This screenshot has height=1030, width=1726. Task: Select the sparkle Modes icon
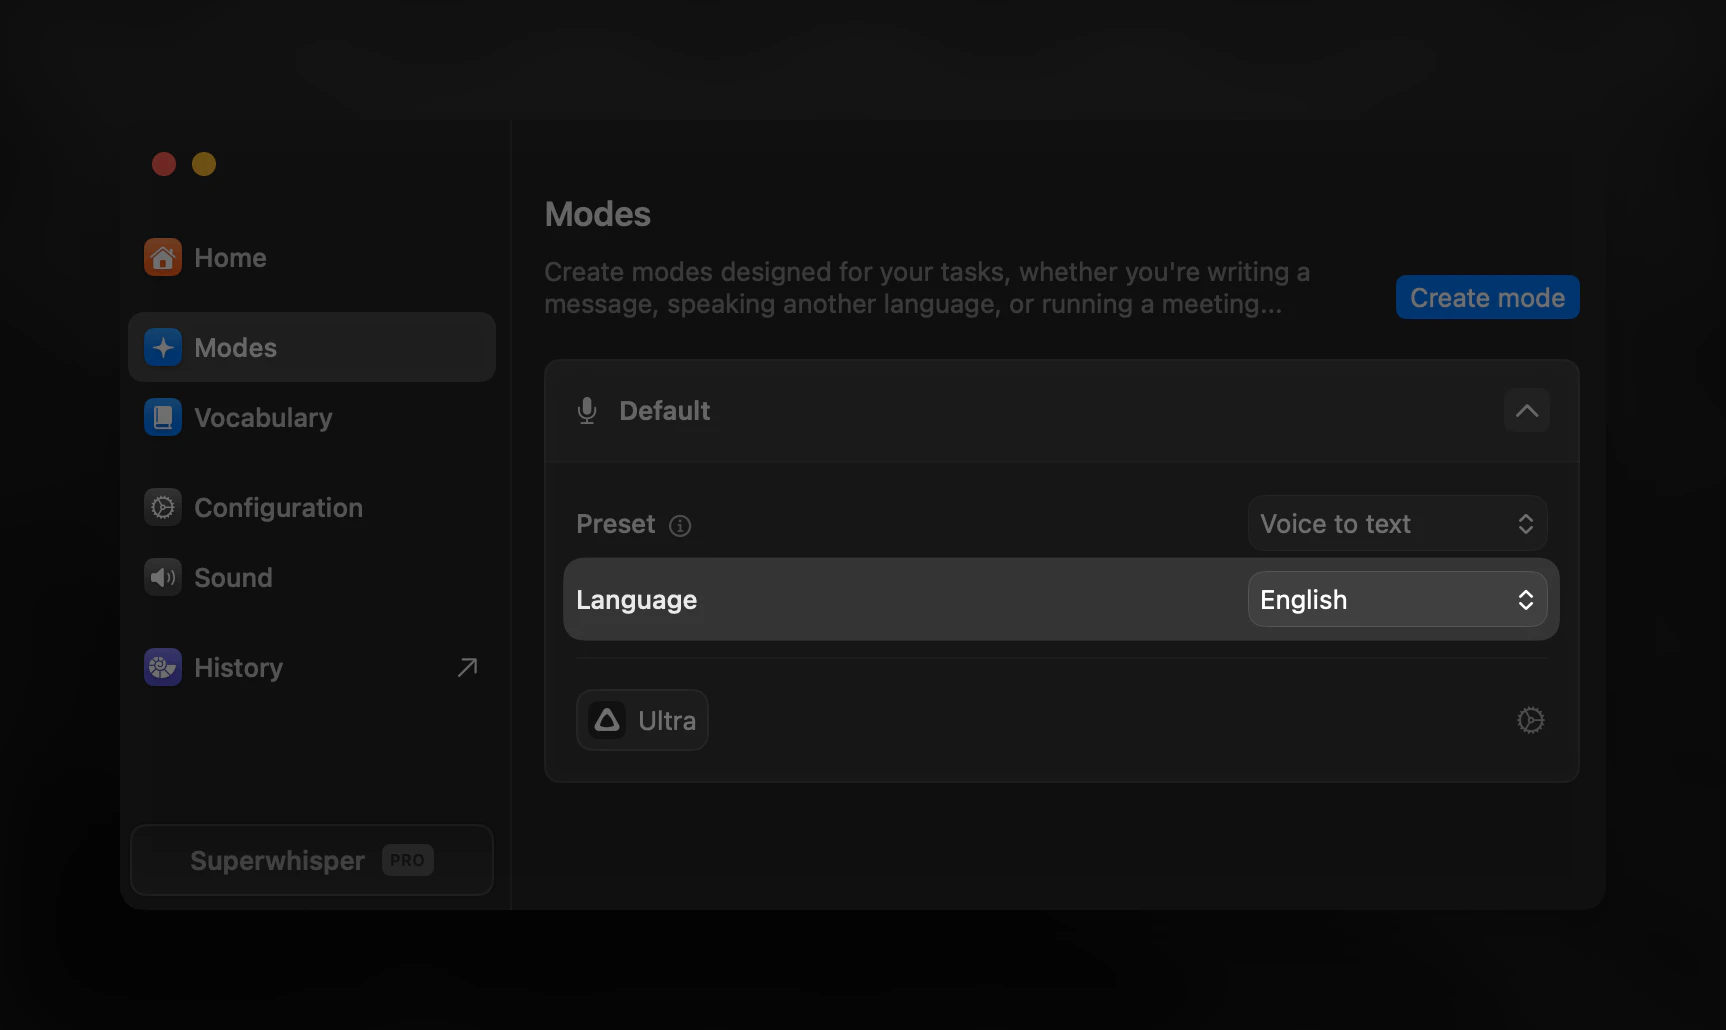(163, 347)
